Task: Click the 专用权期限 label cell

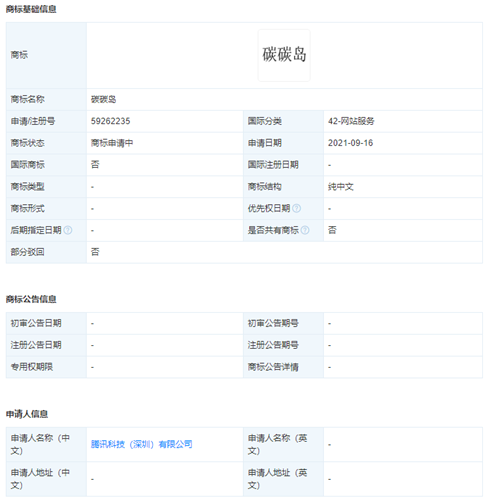Action: 46,367
